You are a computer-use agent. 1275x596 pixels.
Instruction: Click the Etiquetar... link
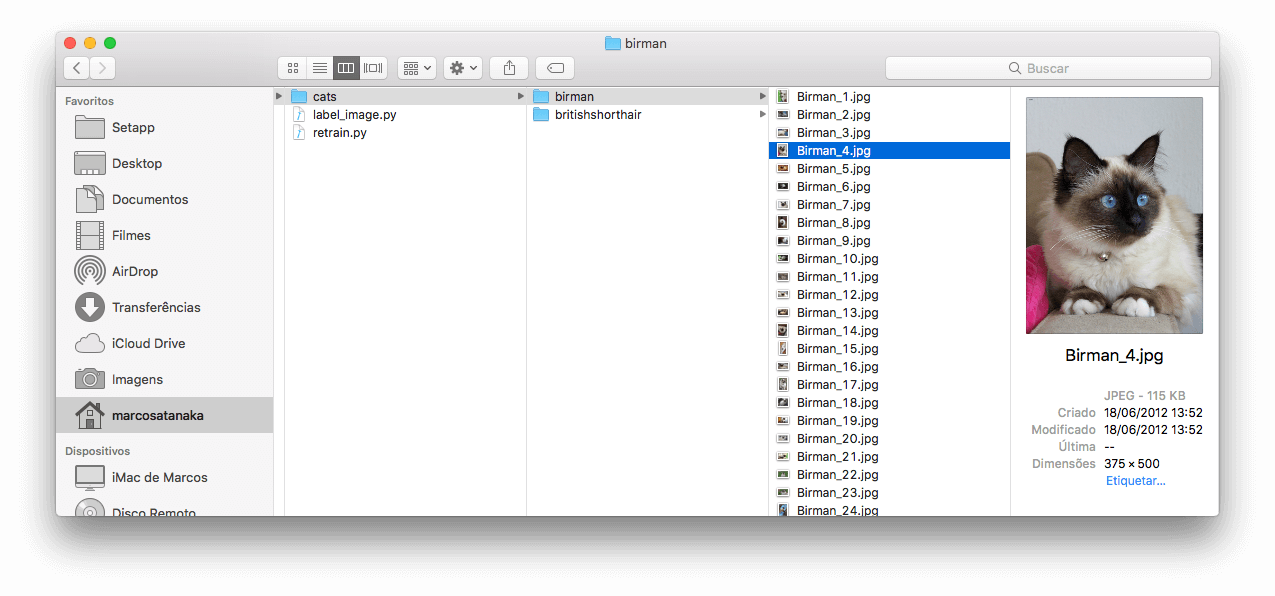(1135, 481)
